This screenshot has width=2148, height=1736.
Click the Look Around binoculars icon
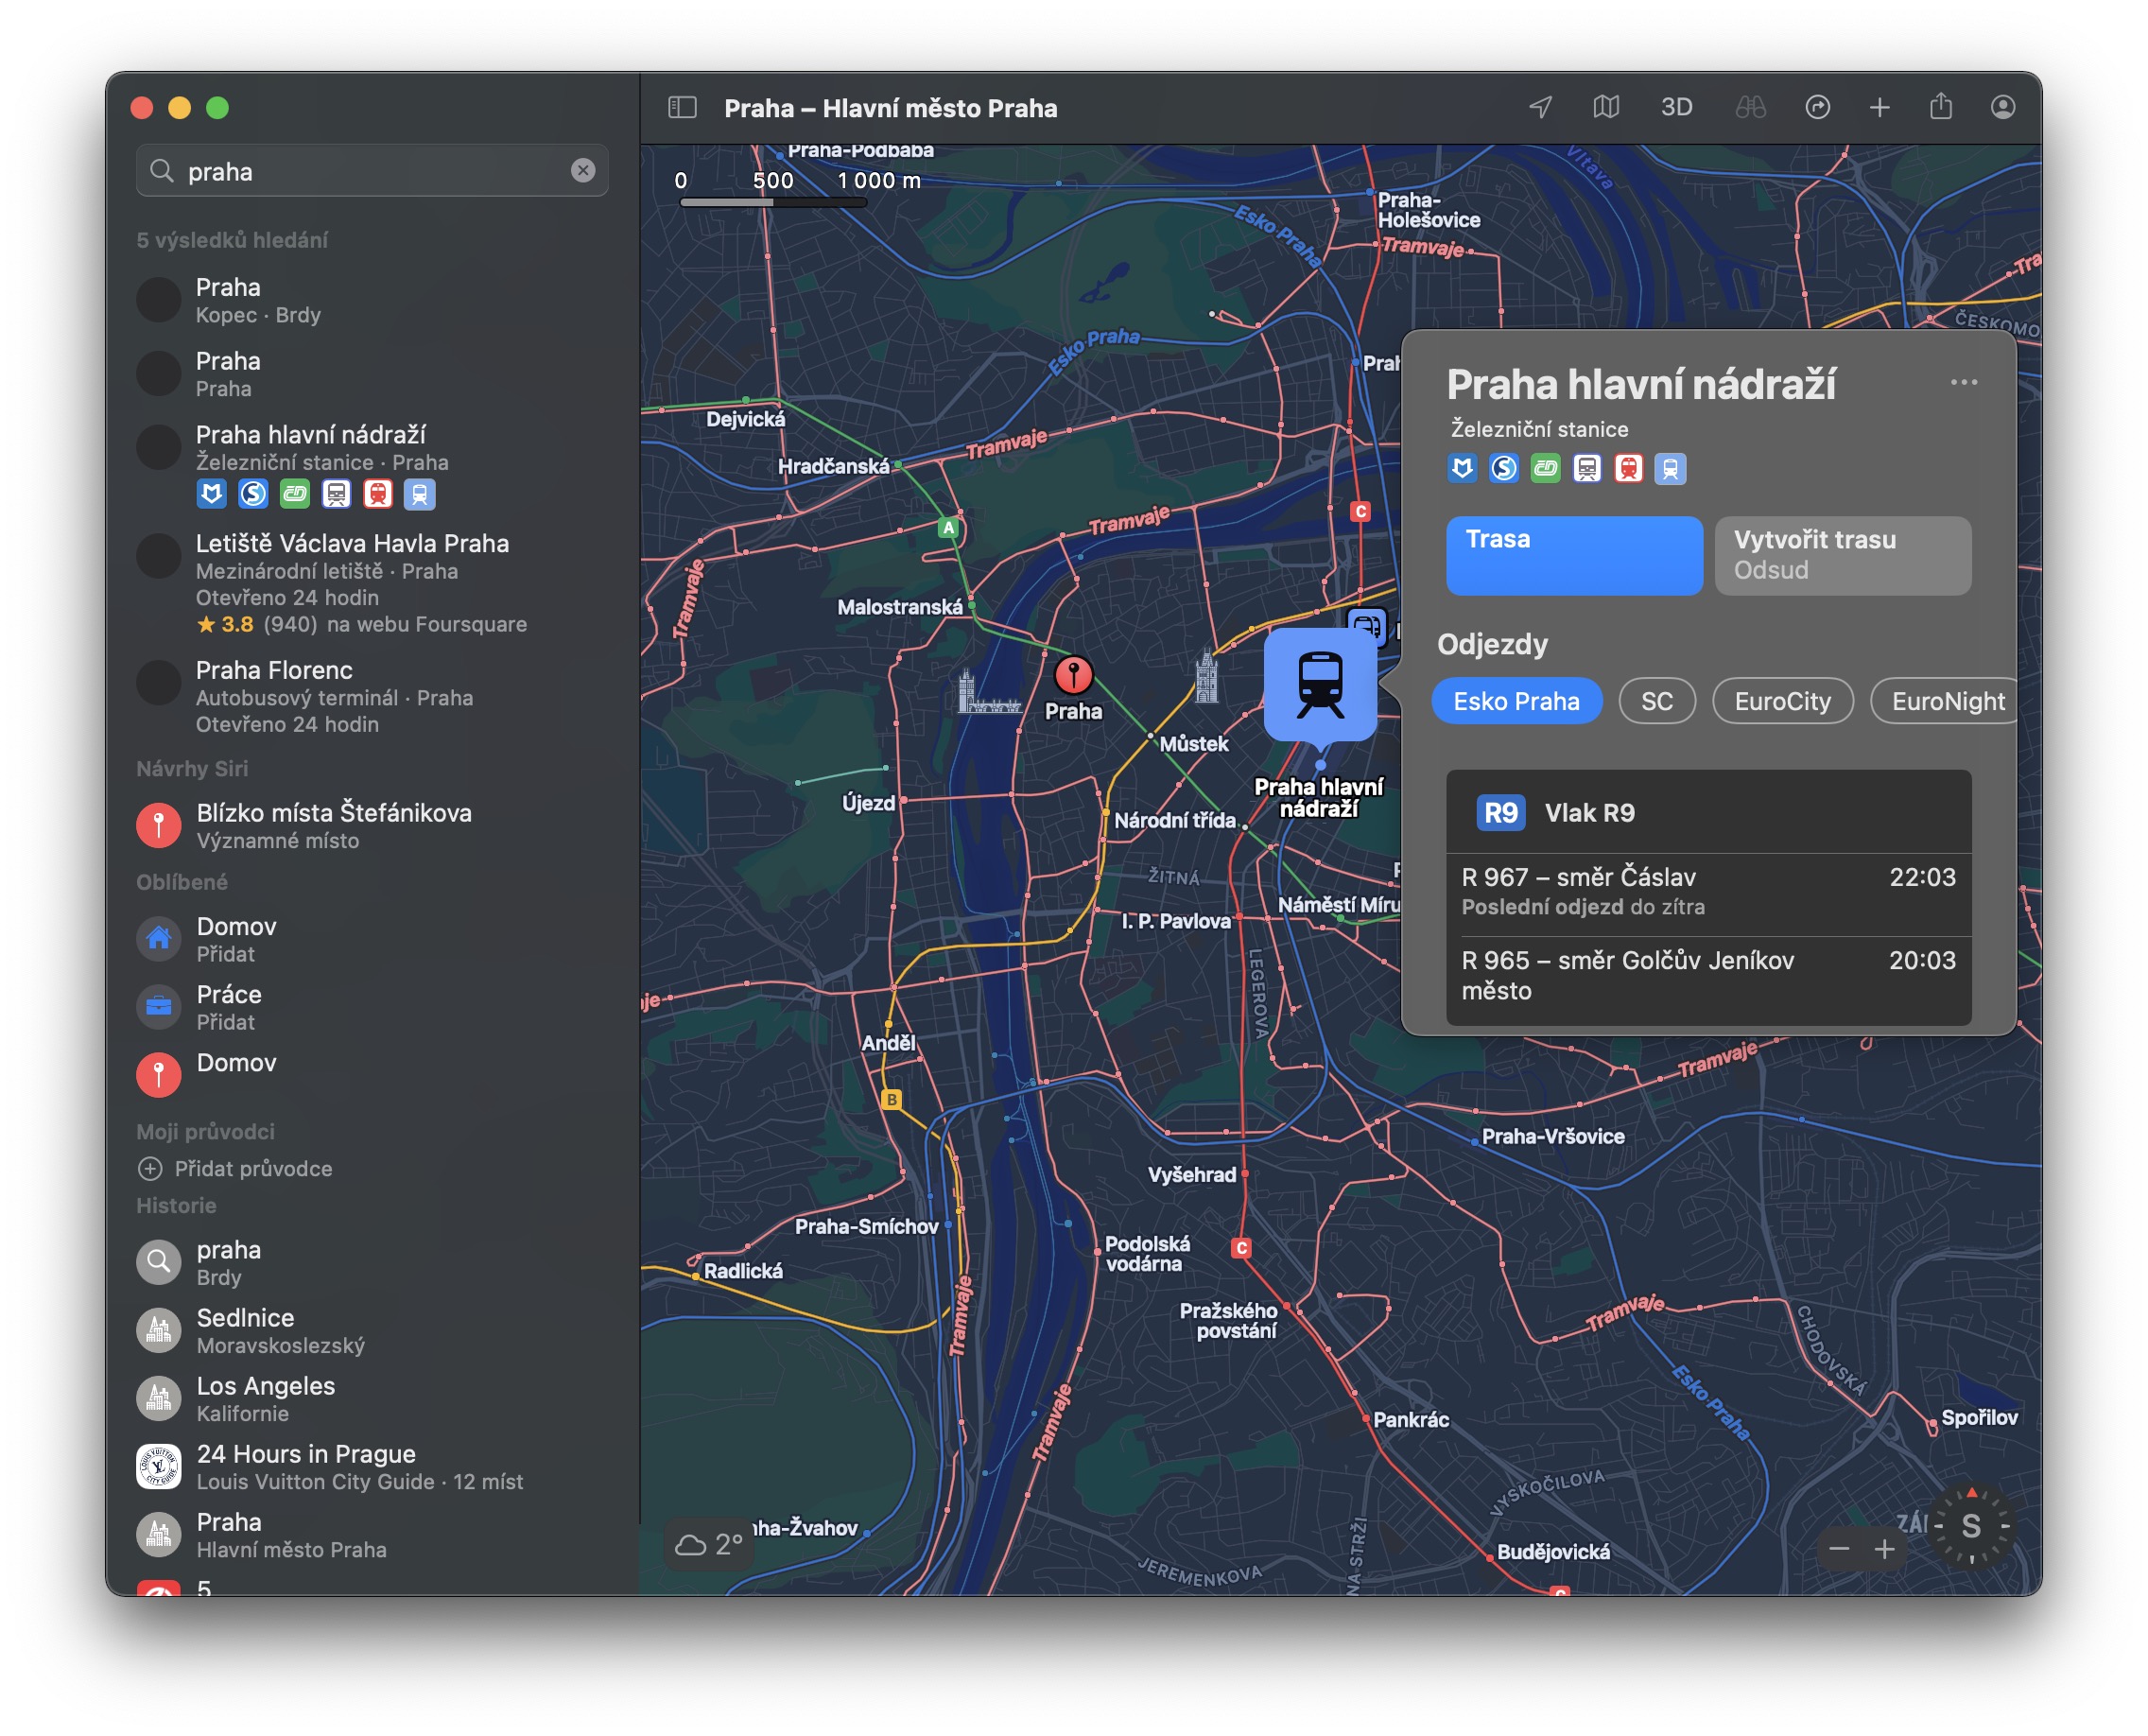[x=1750, y=108]
